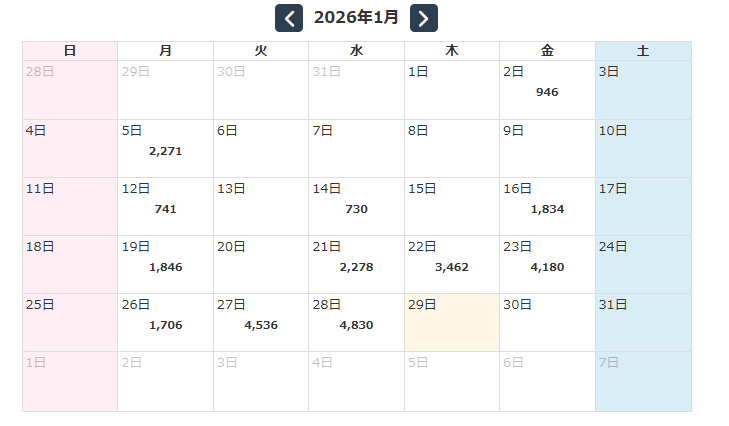This screenshot has width=729, height=426.
Task: Open 16日 with value 1,834
Action: pyautogui.click(x=547, y=206)
